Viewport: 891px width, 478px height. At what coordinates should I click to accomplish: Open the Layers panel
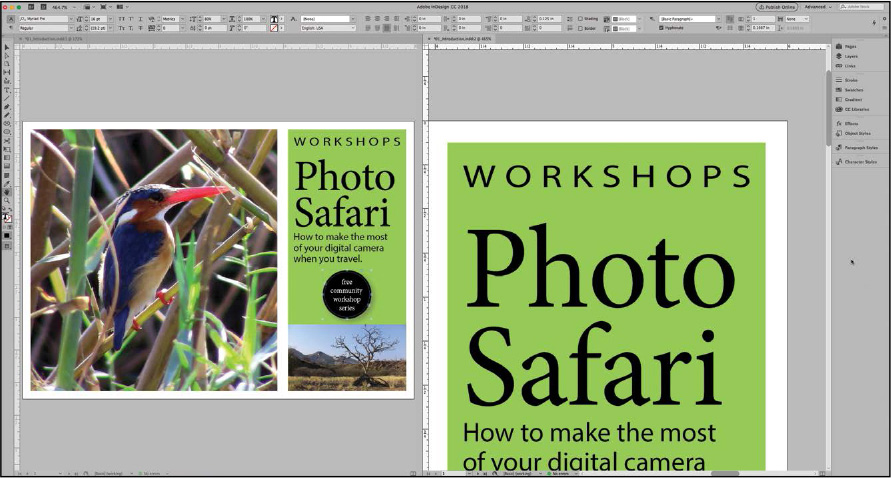(847, 56)
